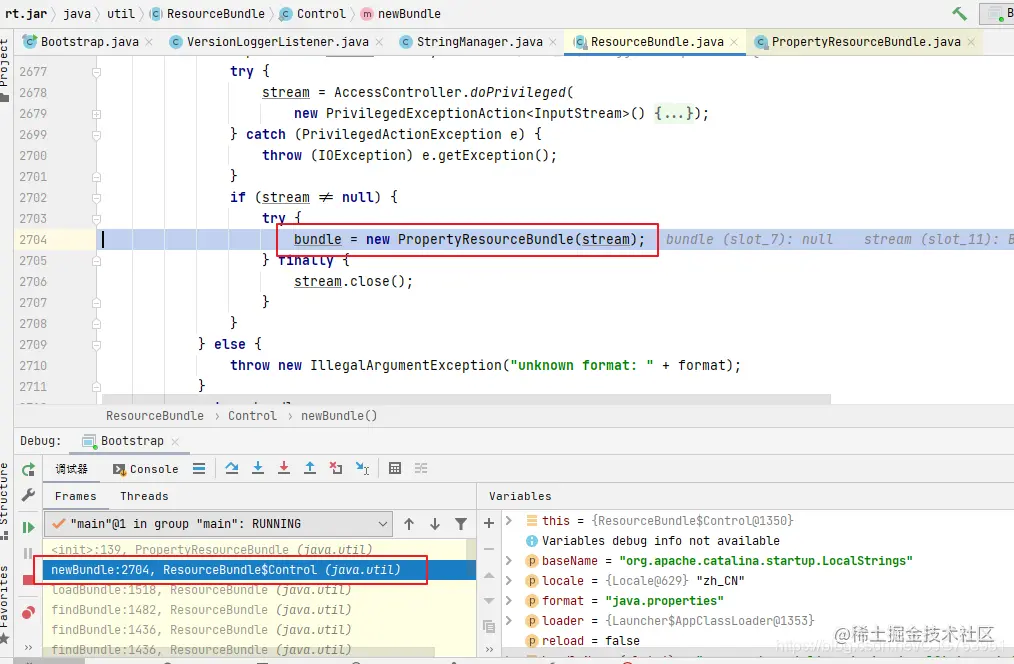Image resolution: width=1014 pixels, height=664 pixels.
Task: Expand the format variable
Action: (x=509, y=601)
